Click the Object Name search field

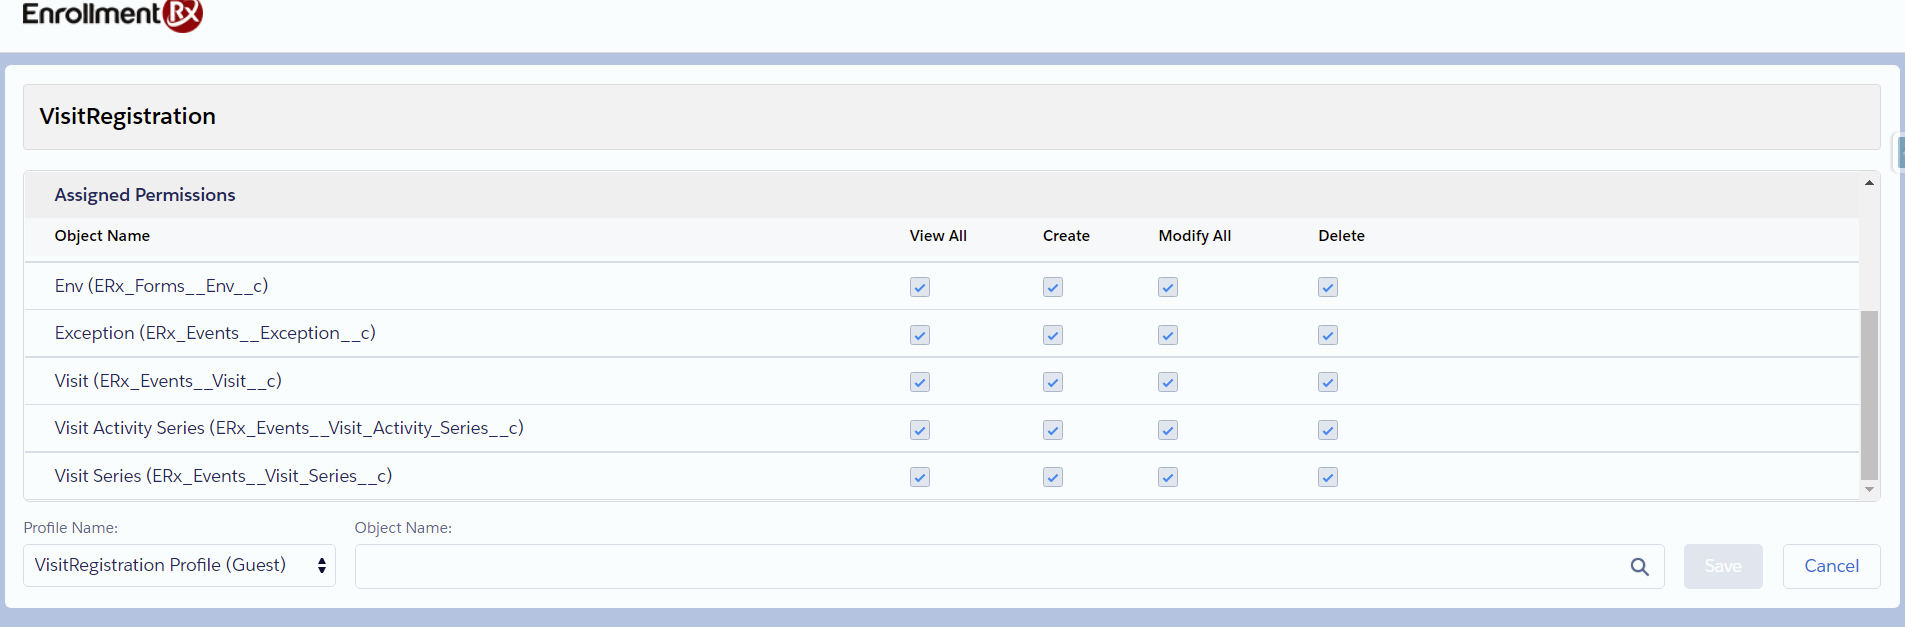(x=990, y=567)
